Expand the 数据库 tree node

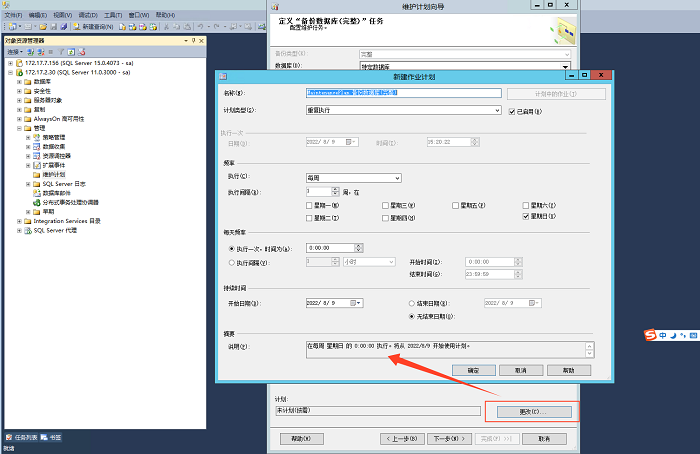coord(19,82)
